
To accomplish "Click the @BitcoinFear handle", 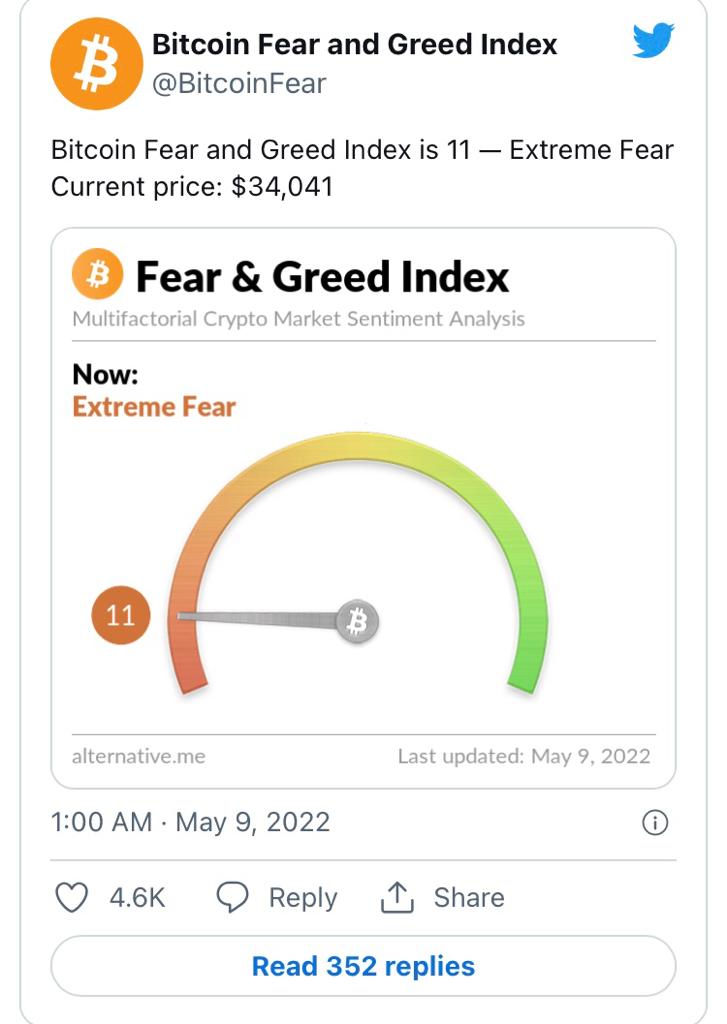I will (239, 83).
